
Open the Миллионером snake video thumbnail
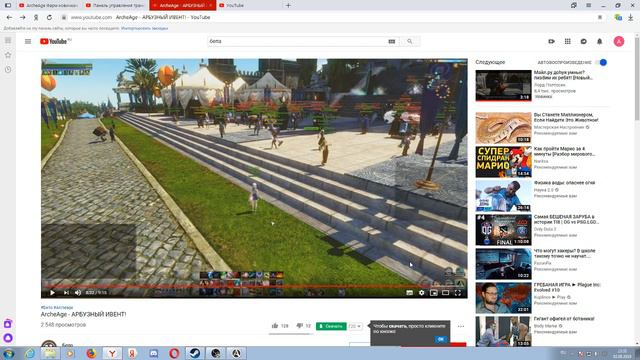tap(503, 128)
